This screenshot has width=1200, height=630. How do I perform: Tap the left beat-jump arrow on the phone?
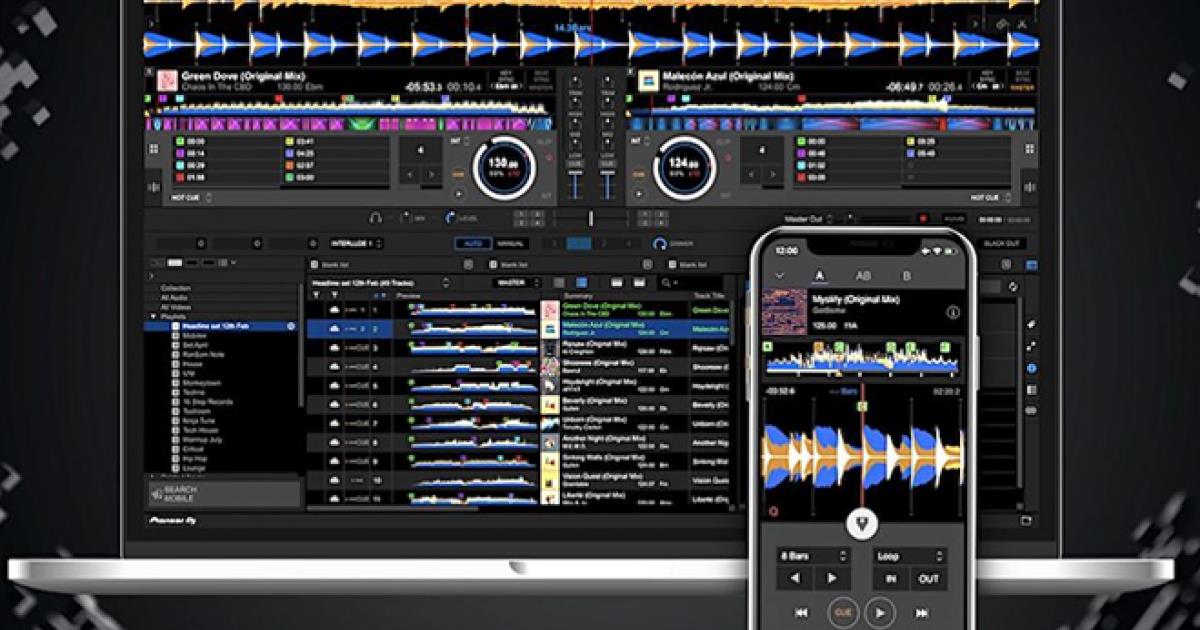point(795,578)
